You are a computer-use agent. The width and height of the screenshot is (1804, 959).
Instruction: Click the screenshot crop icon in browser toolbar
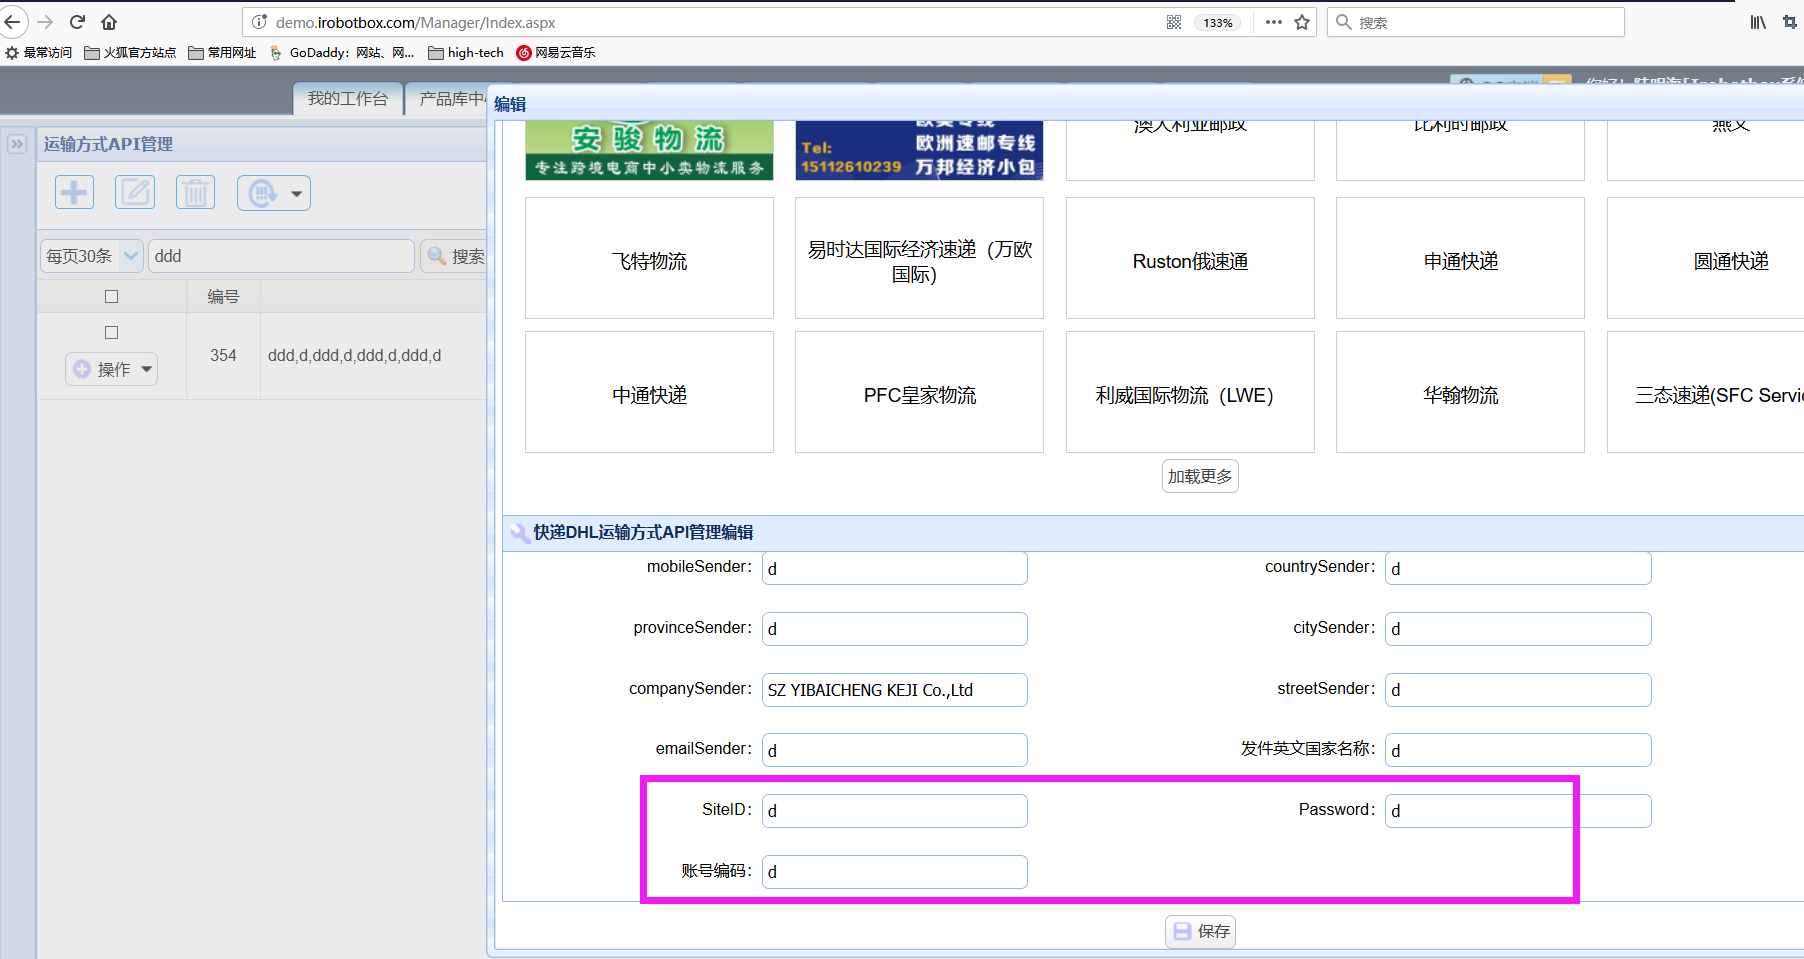(1790, 22)
